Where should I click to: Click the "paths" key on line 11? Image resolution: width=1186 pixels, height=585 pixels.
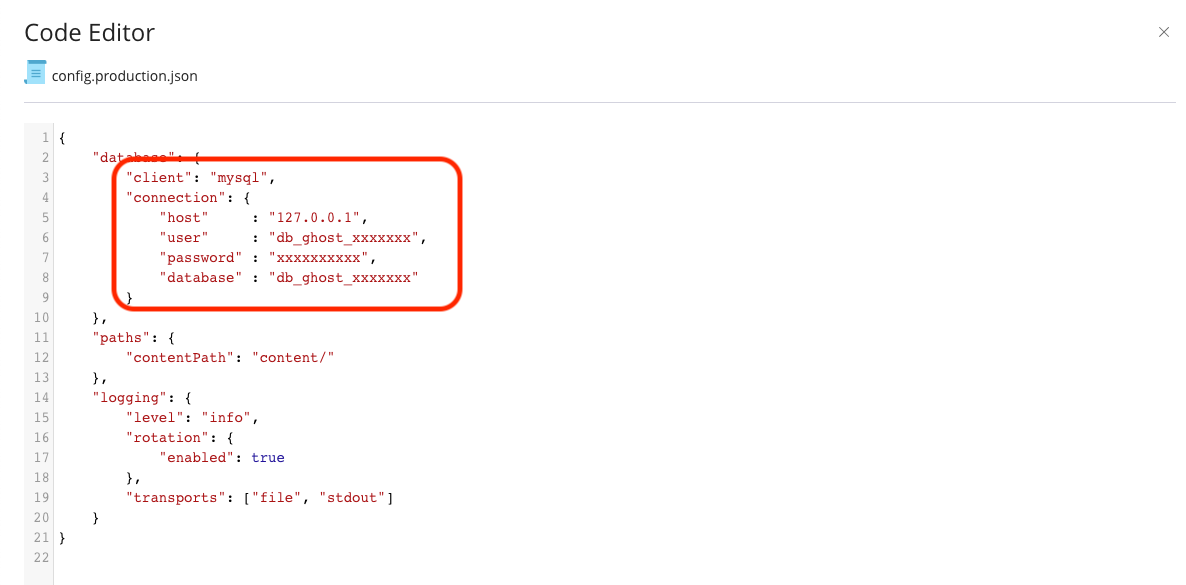click(x=117, y=338)
